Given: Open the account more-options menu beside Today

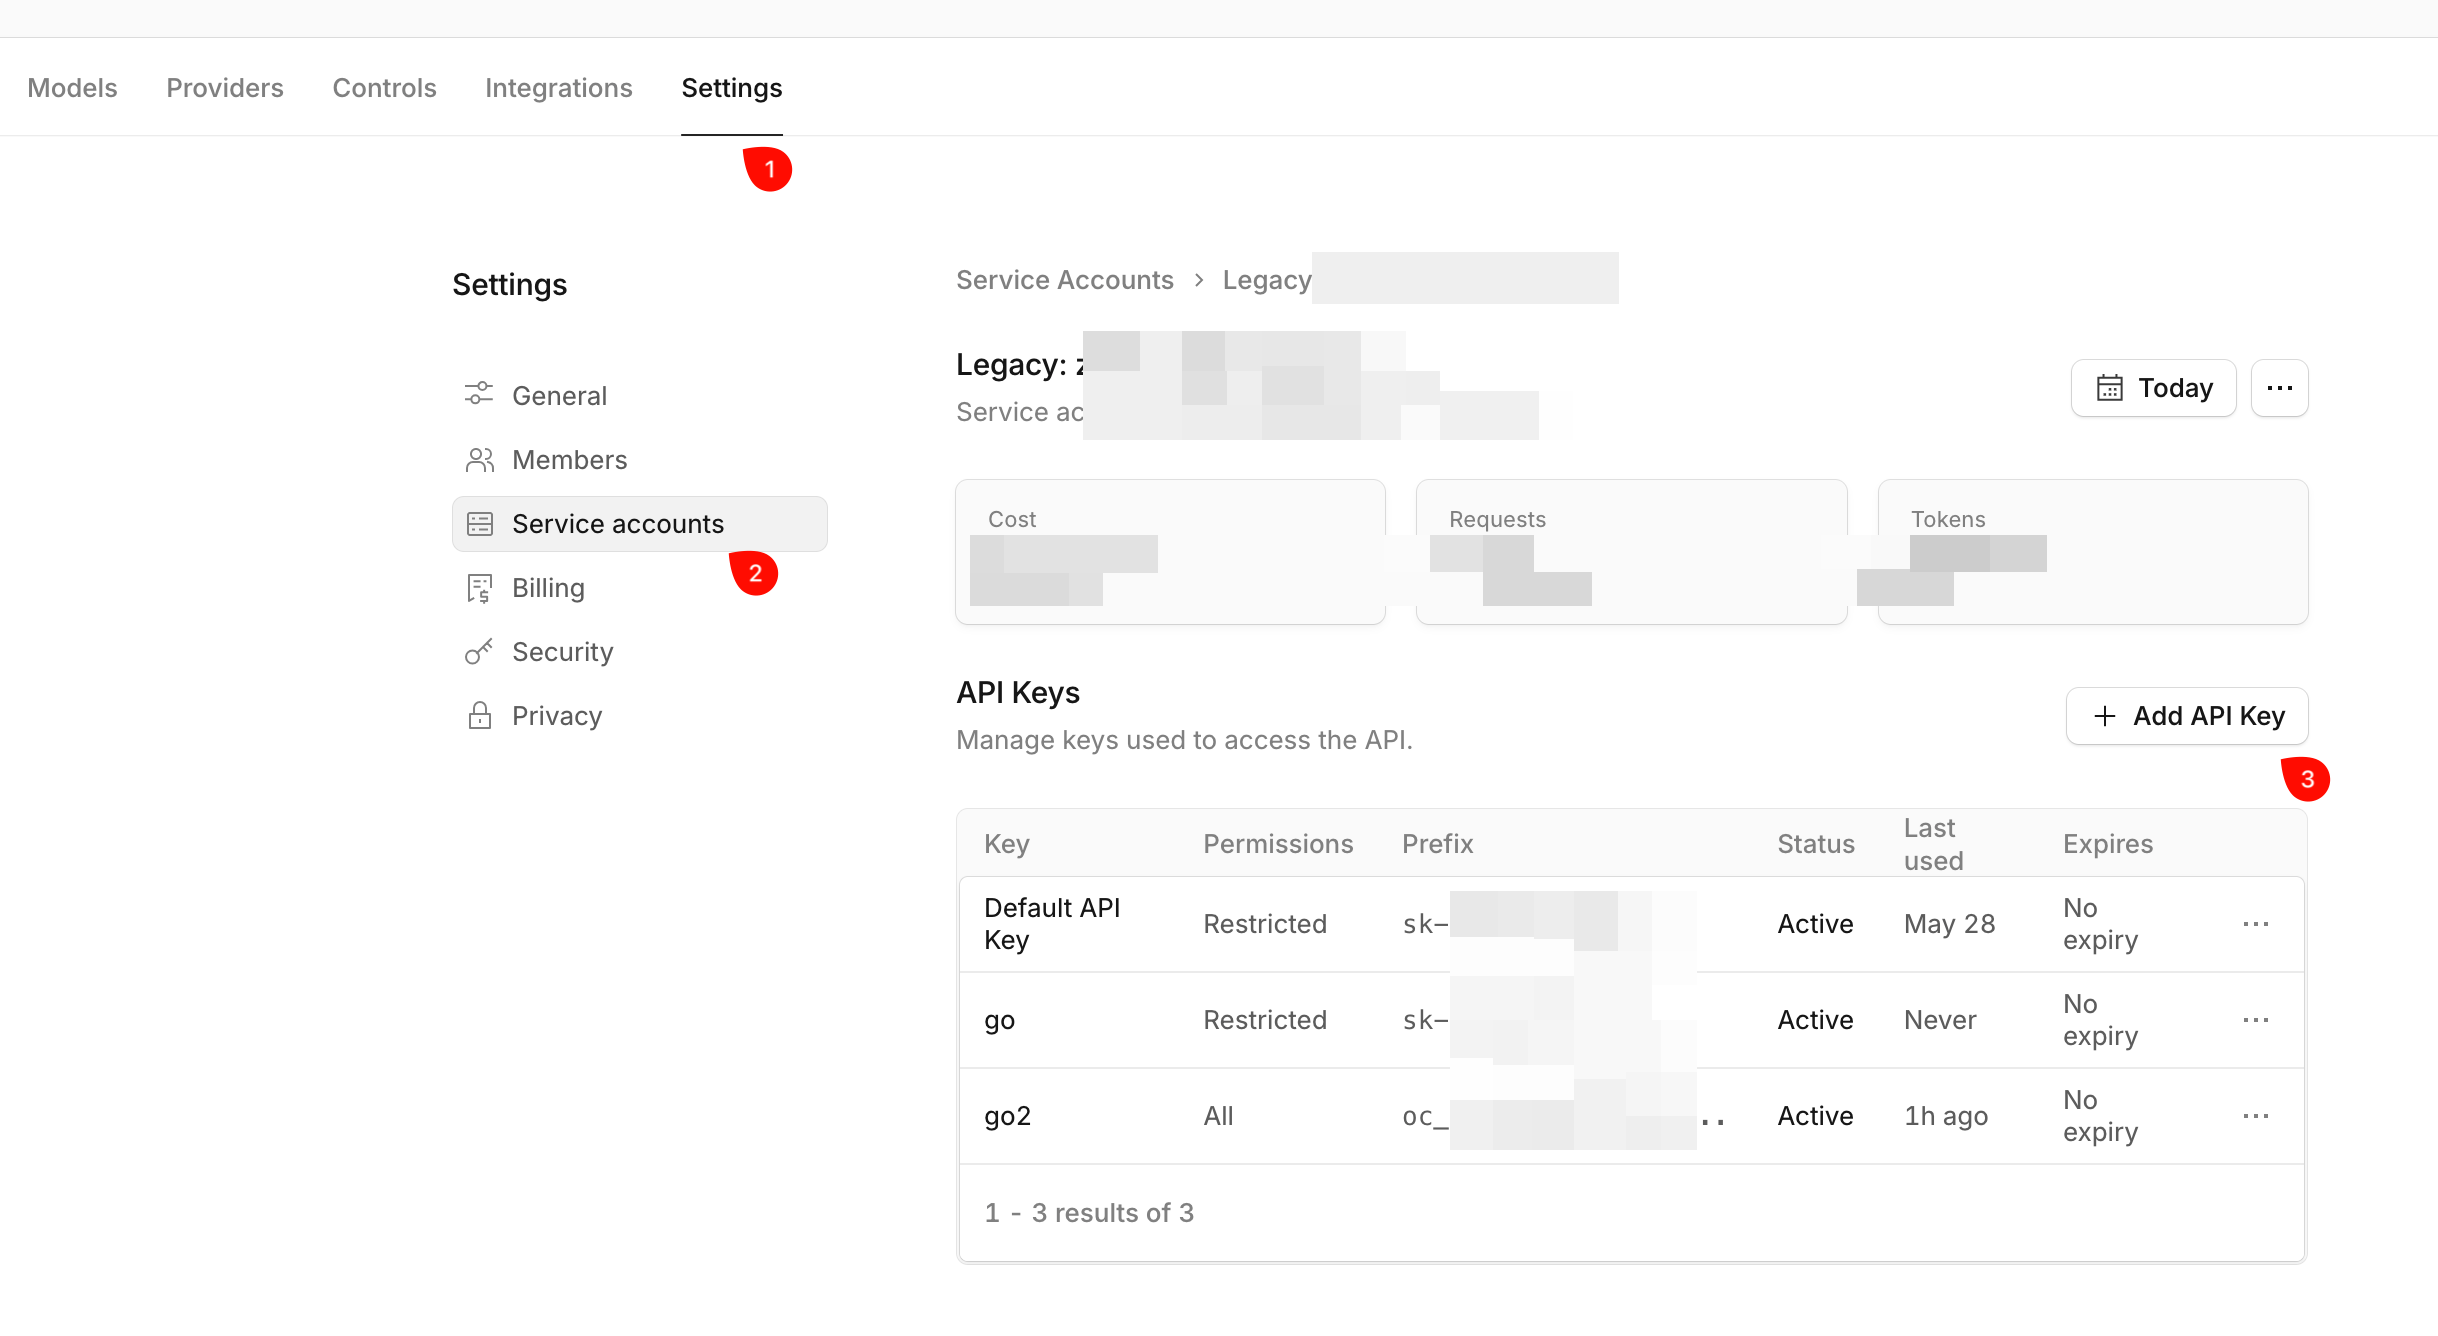Looking at the screenshot, I should 2280,388.
